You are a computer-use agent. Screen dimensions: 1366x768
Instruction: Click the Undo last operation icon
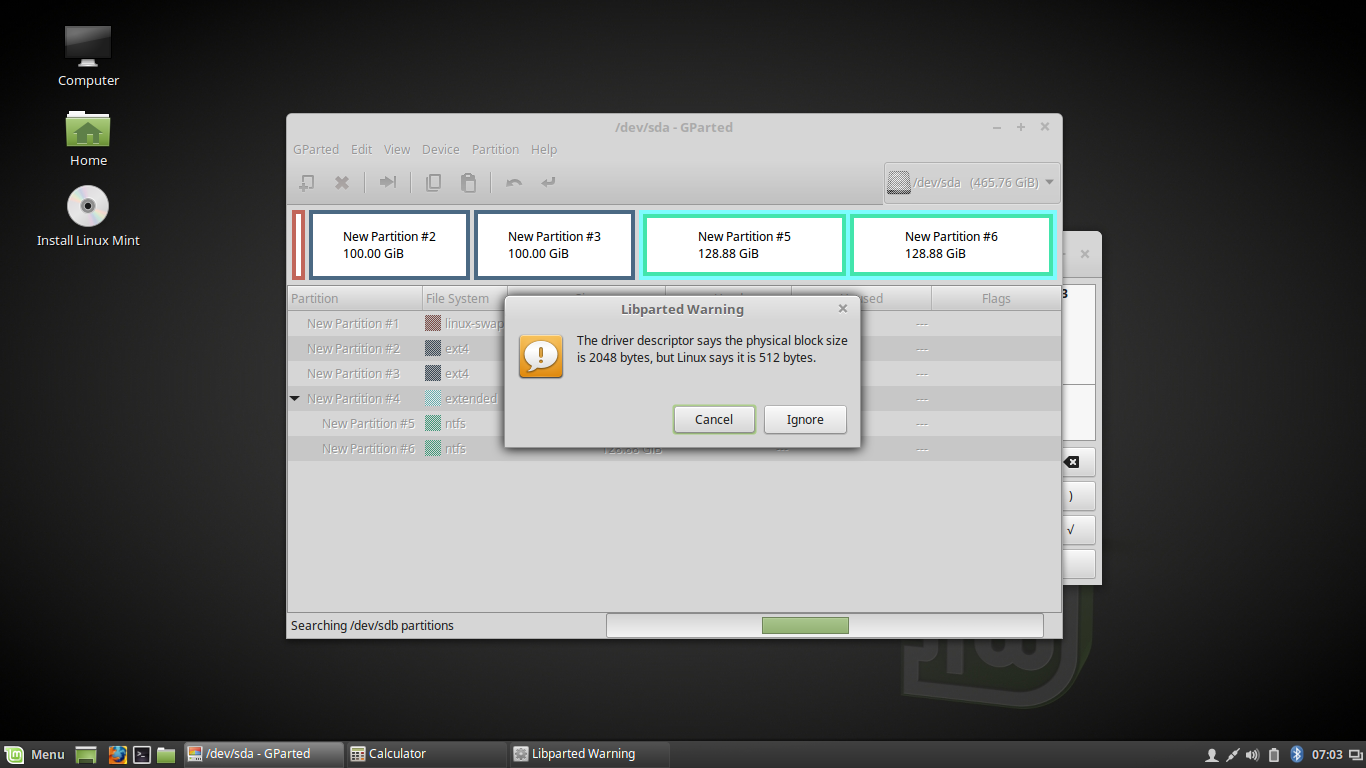coord(513,182)
